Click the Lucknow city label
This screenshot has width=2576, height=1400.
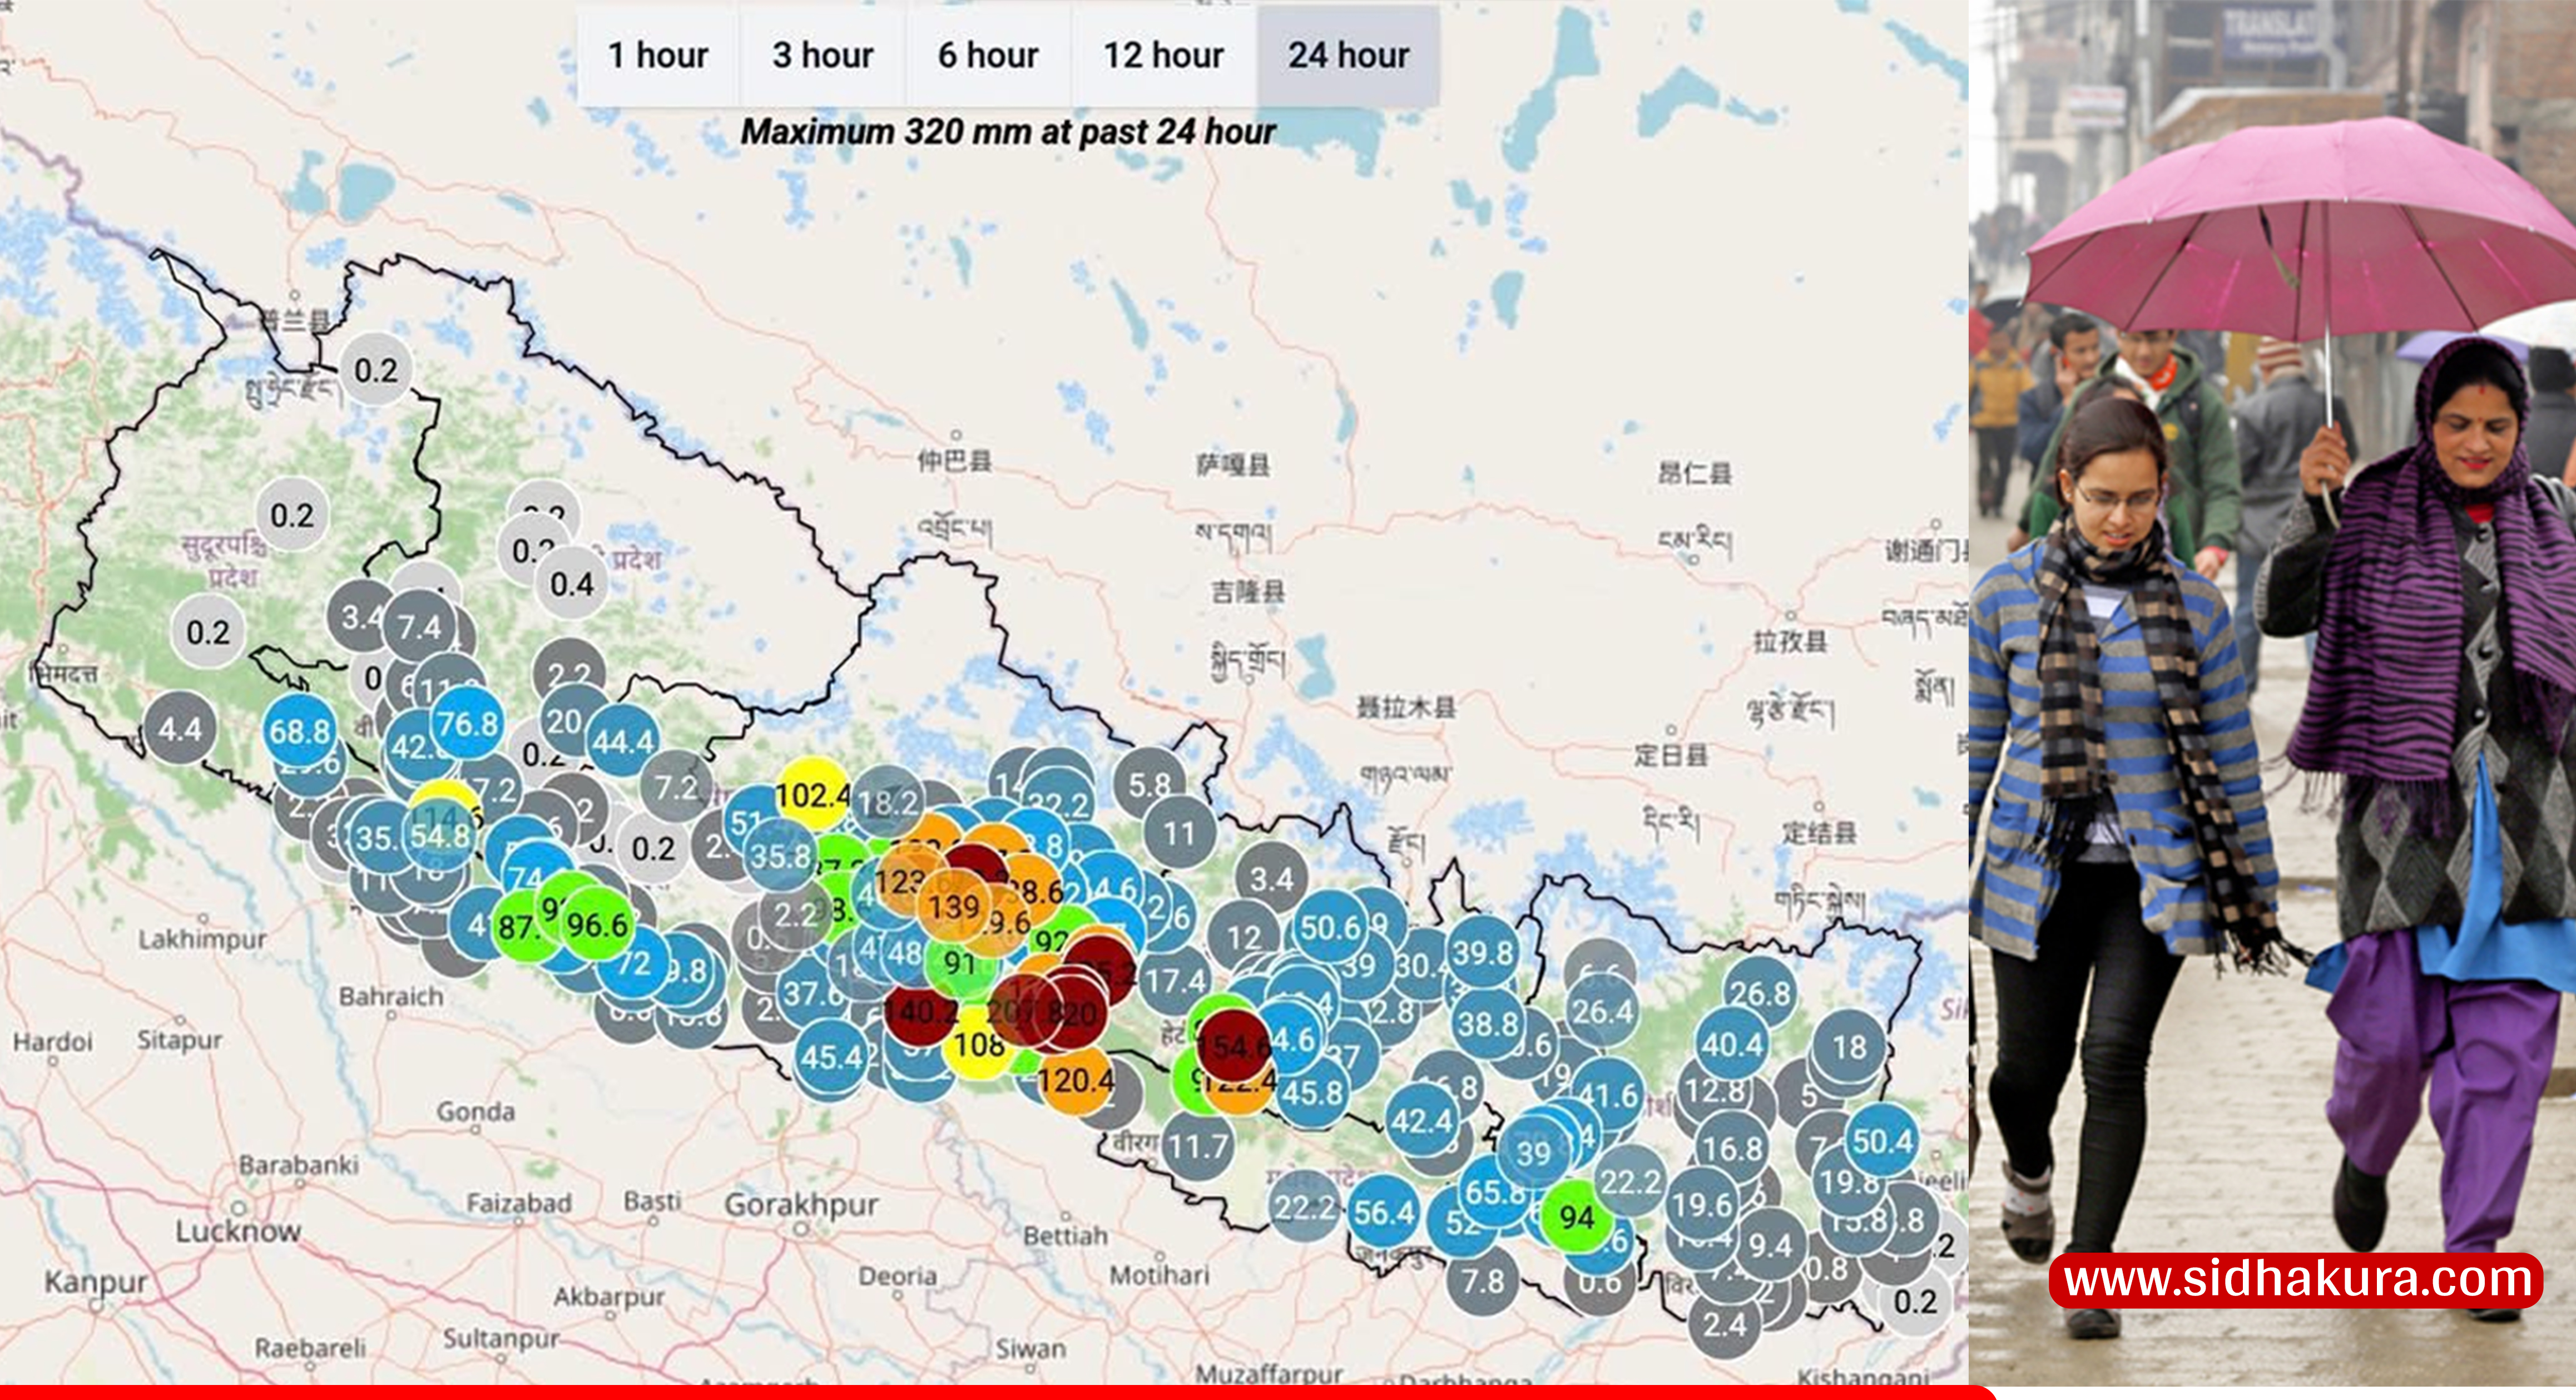238,1231
